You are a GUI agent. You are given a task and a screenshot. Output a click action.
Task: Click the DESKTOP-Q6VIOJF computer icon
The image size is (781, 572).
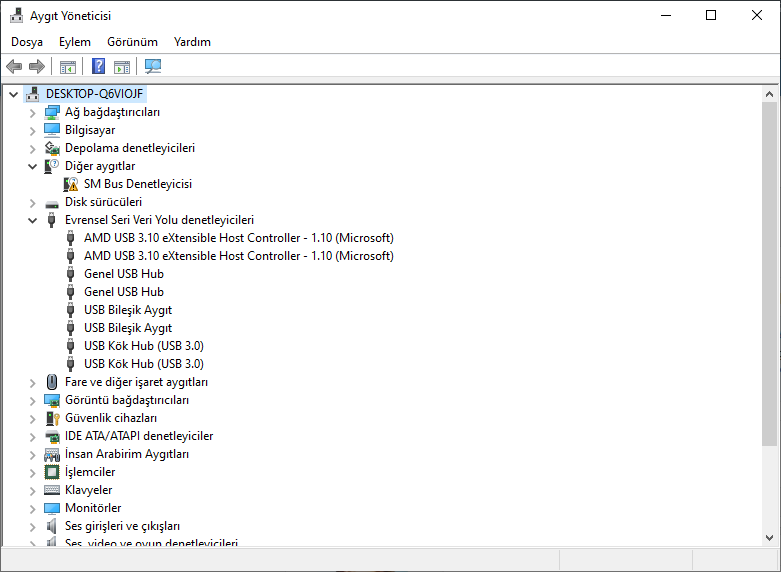point(32,94)
